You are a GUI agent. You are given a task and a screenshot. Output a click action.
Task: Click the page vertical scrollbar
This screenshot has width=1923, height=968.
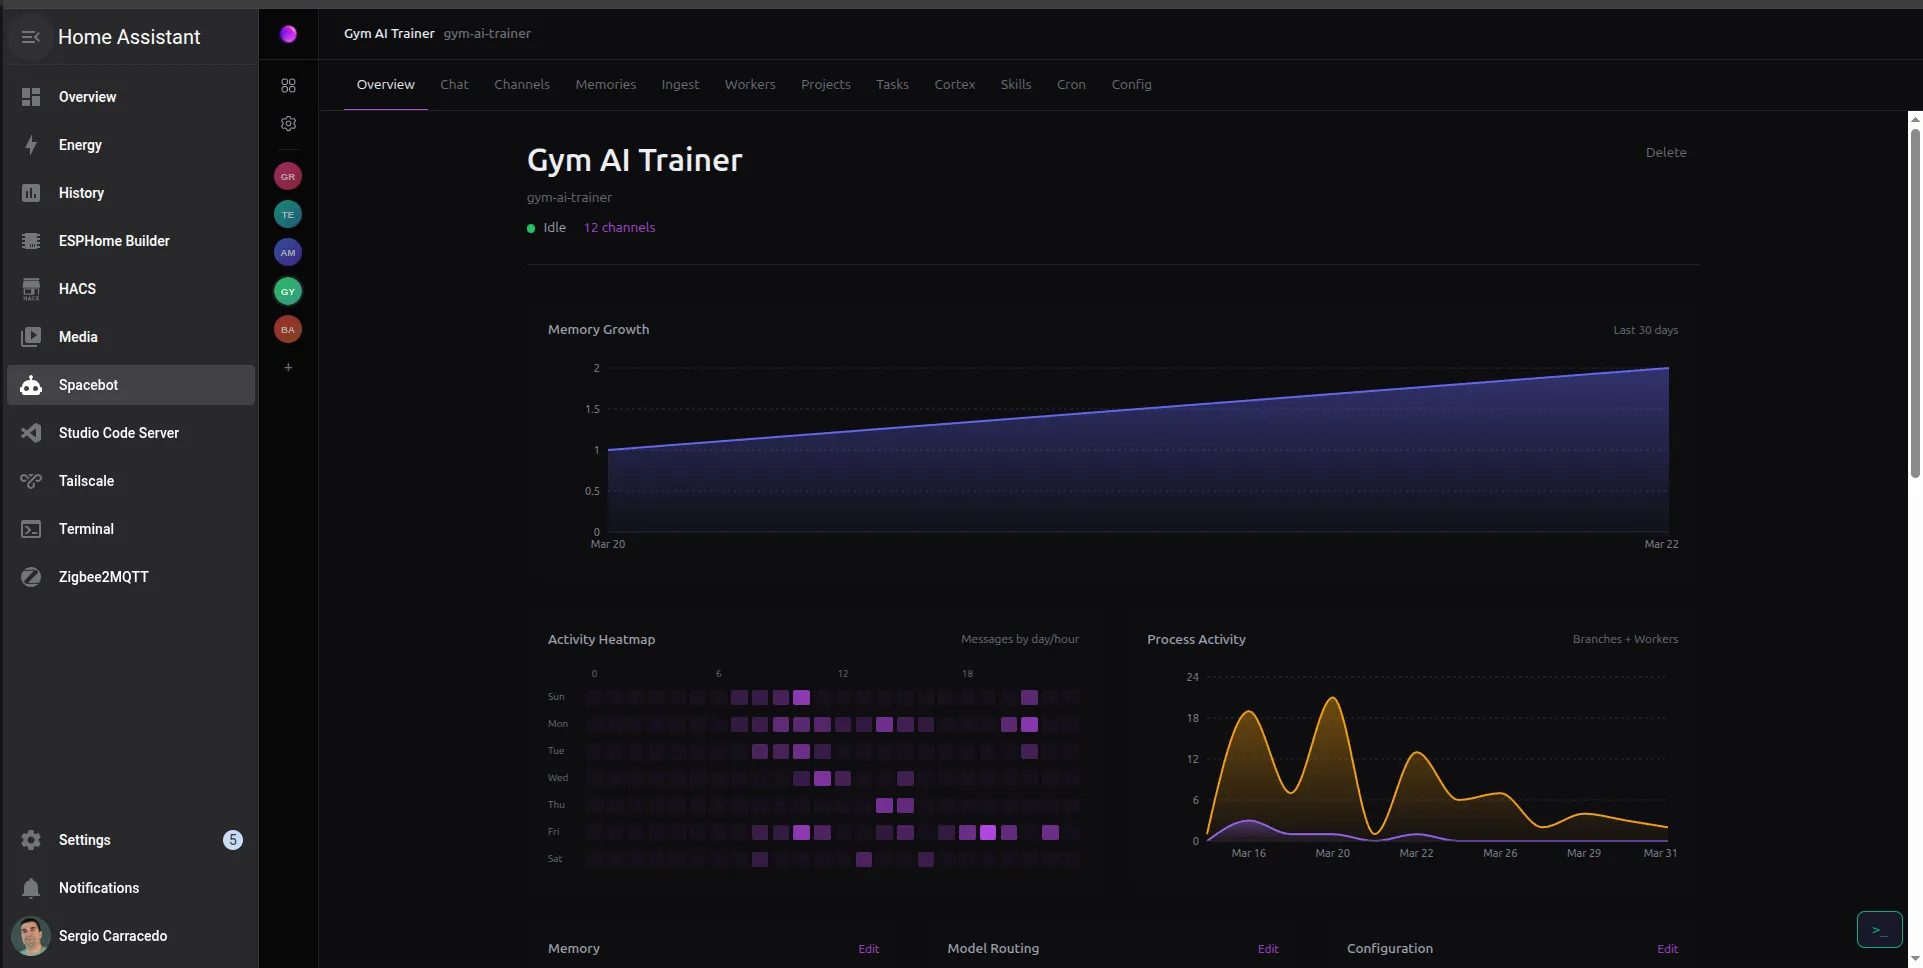tap(1914, 300)
